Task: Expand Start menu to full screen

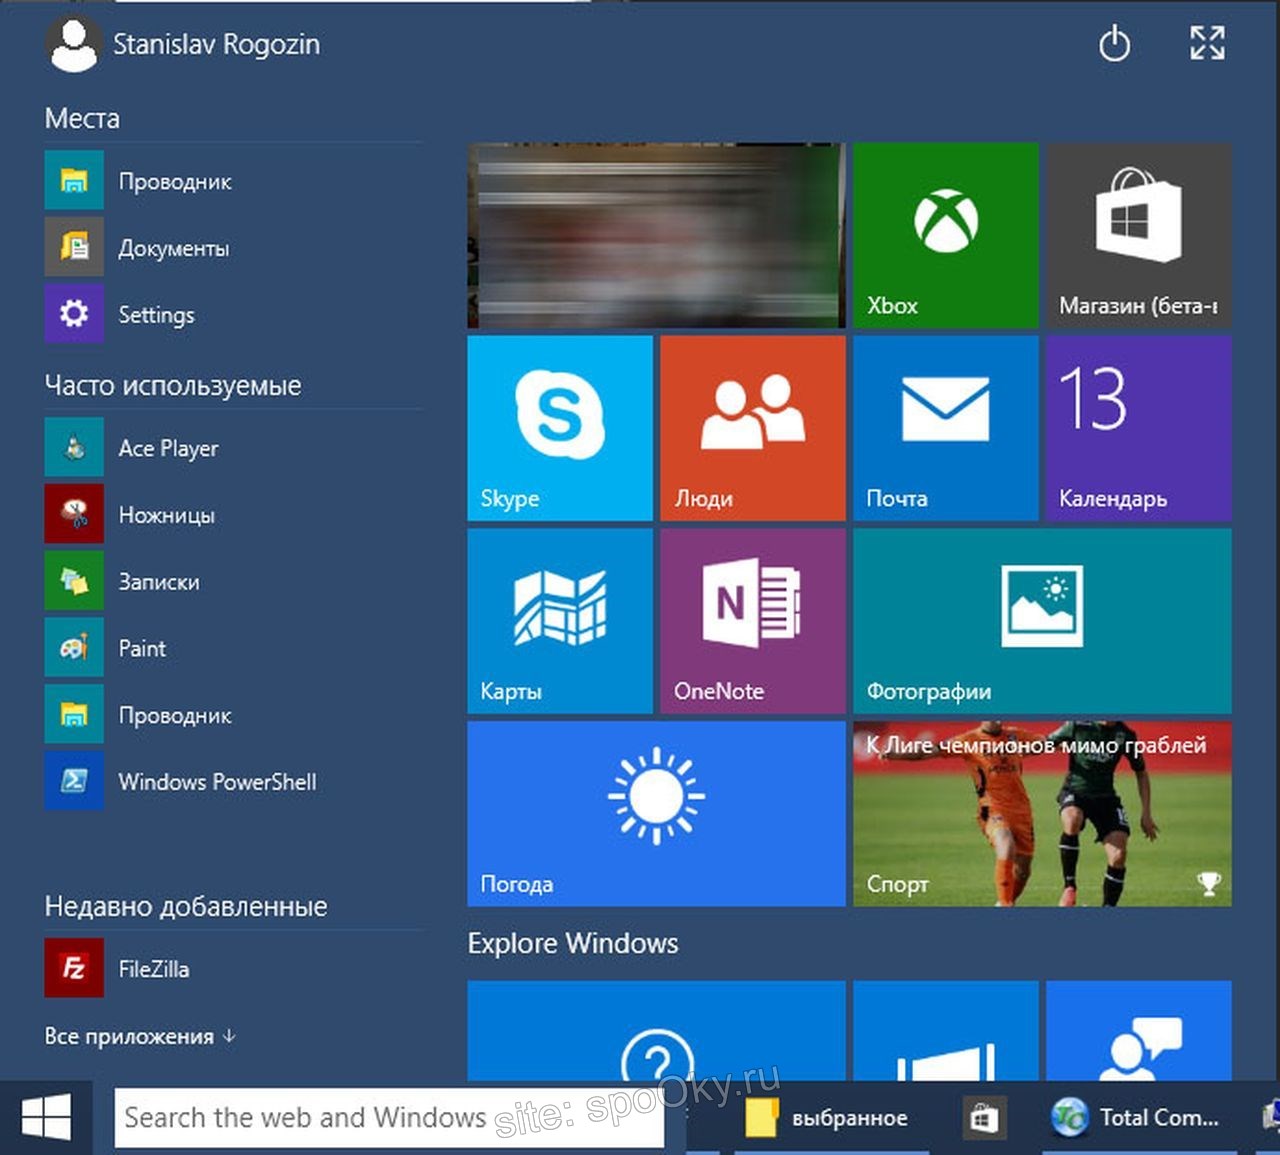Action: (x=1207, y=43)
